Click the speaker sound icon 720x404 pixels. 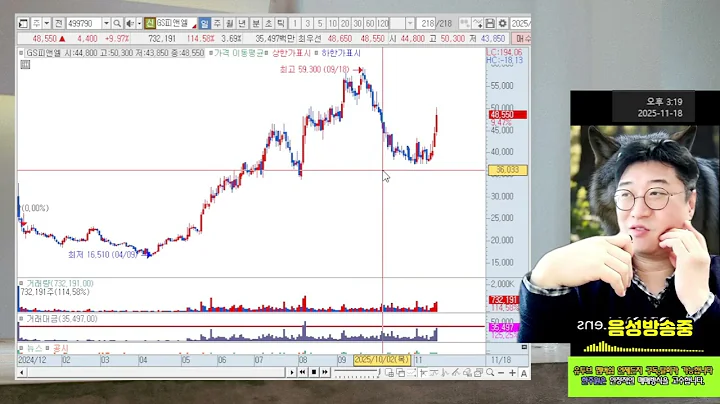(x=130, y=23)
